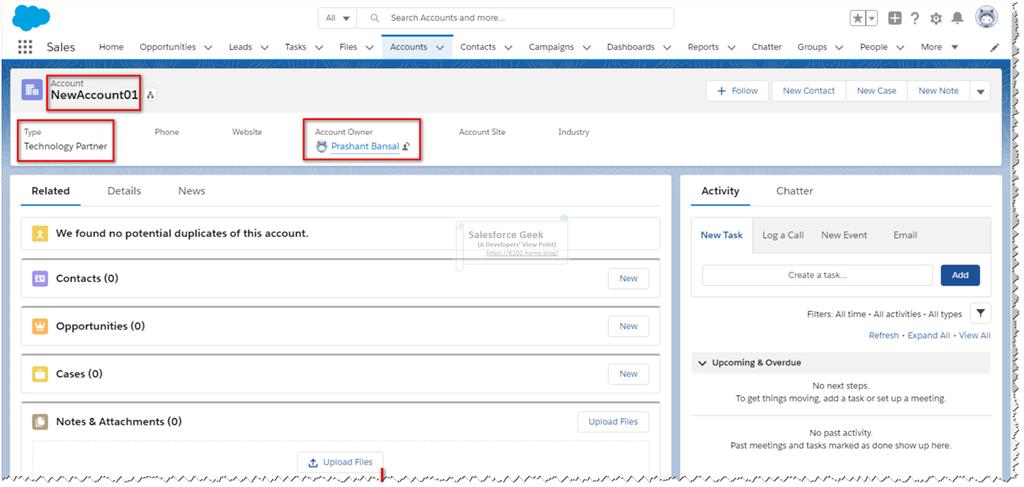Expand the Files tab chevron
1024x487 pixels.
point(370,48)
